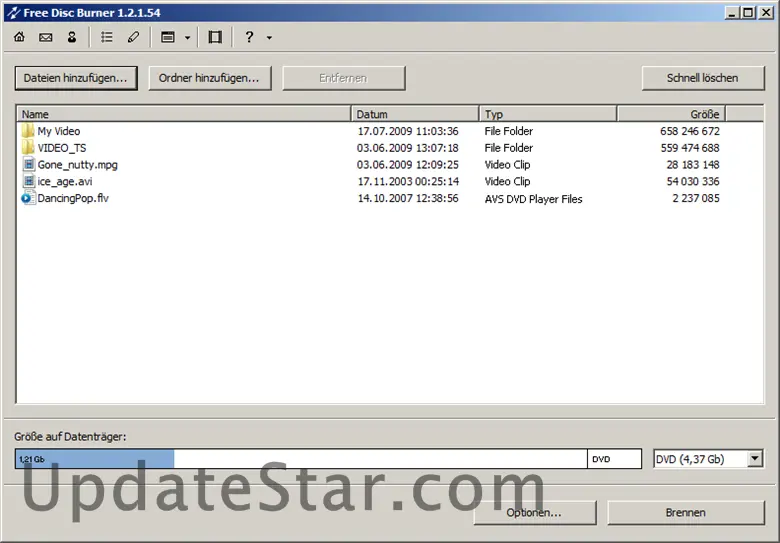Click AVS DVD Player Files type
The height and width of the screenshot is (543, 780).
click(x=533, y=199)
